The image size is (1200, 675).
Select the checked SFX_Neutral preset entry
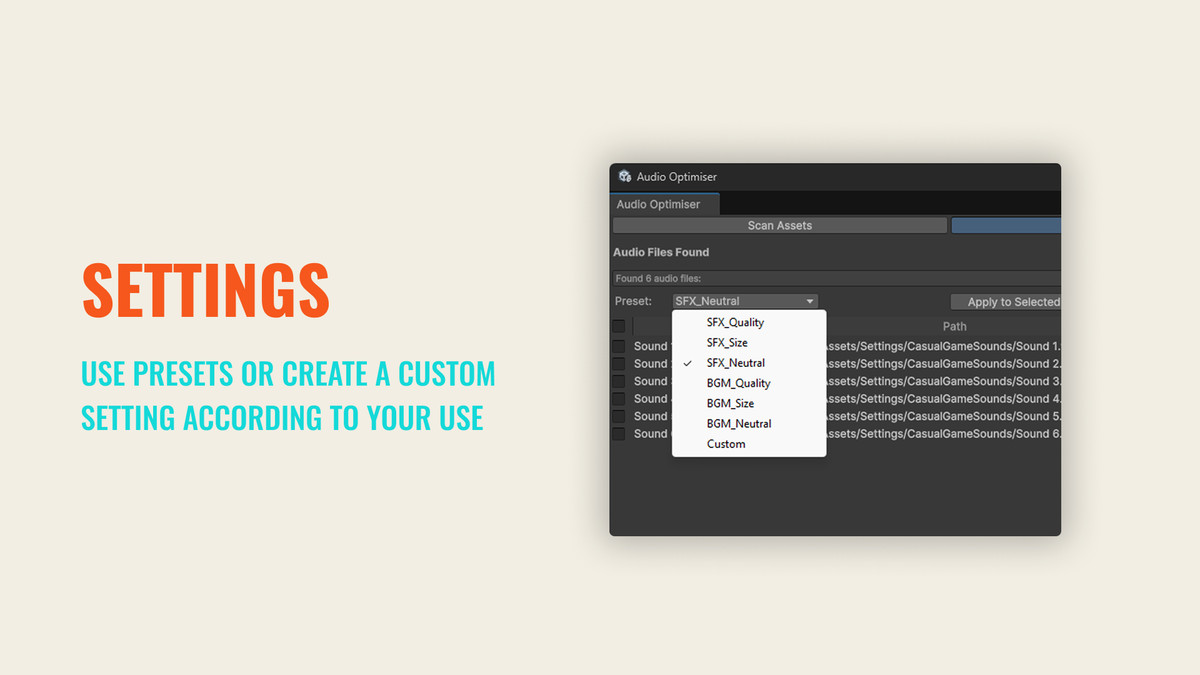click(x=749, y=363)
